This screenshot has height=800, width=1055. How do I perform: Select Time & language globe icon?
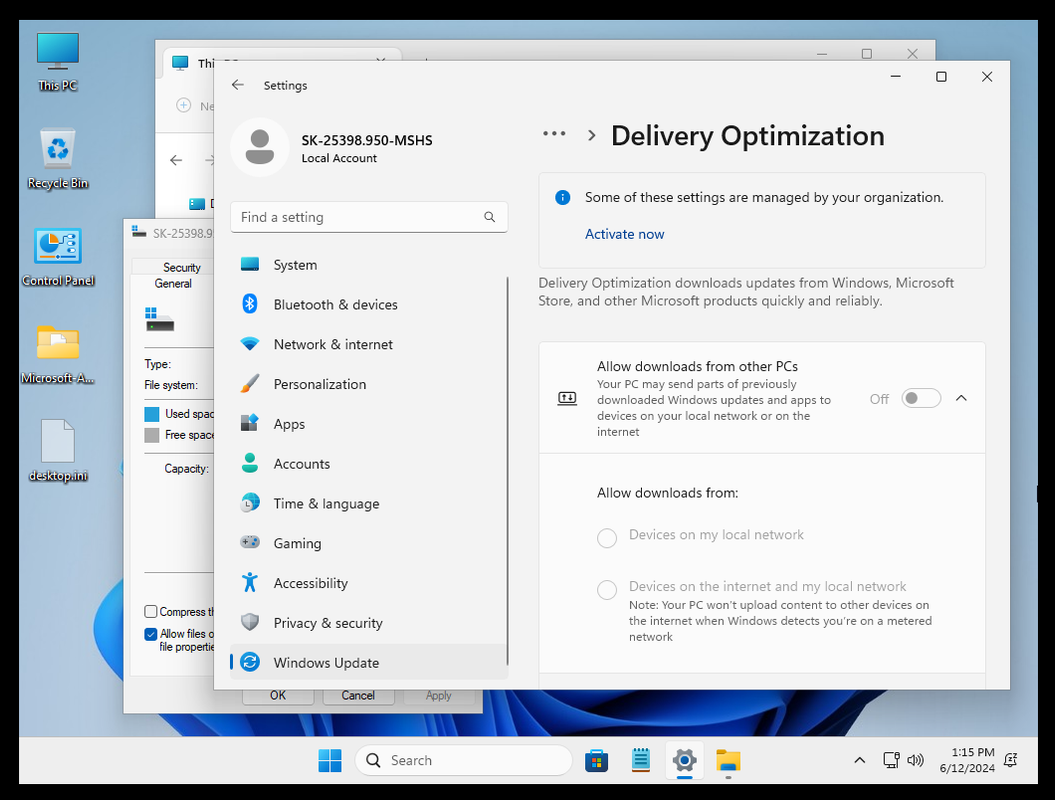click(250, 503)
